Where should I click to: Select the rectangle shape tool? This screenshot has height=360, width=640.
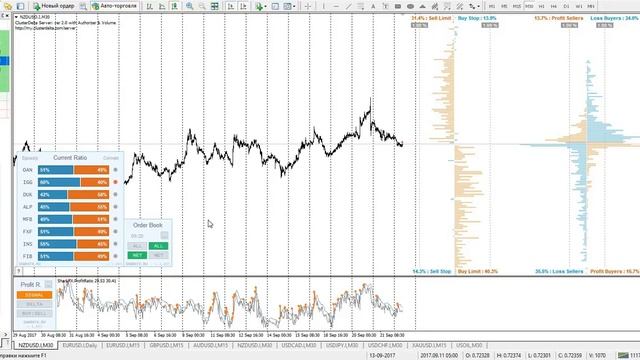[398, 6]
